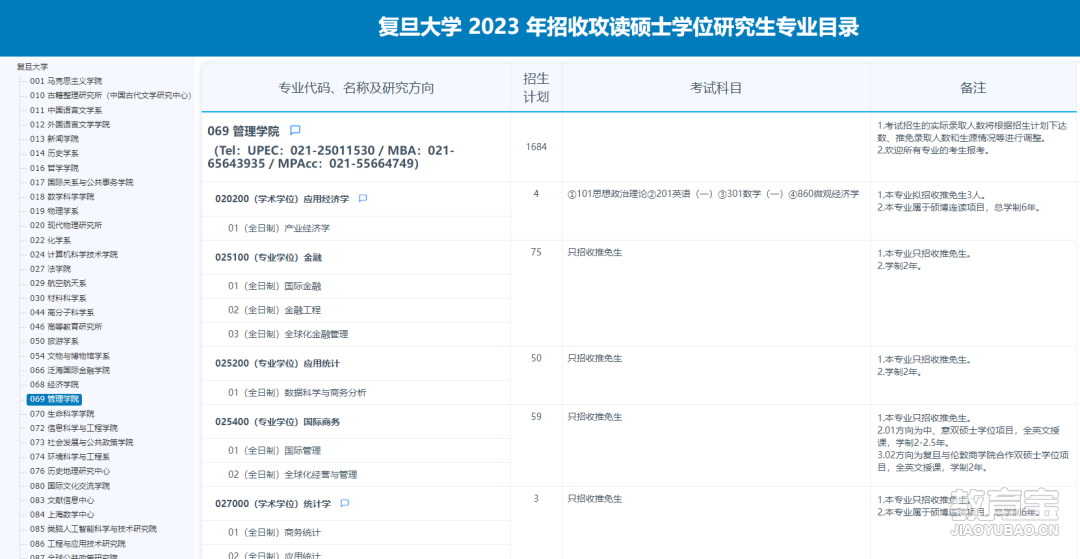Select 019 物理学系

point(54,211)
